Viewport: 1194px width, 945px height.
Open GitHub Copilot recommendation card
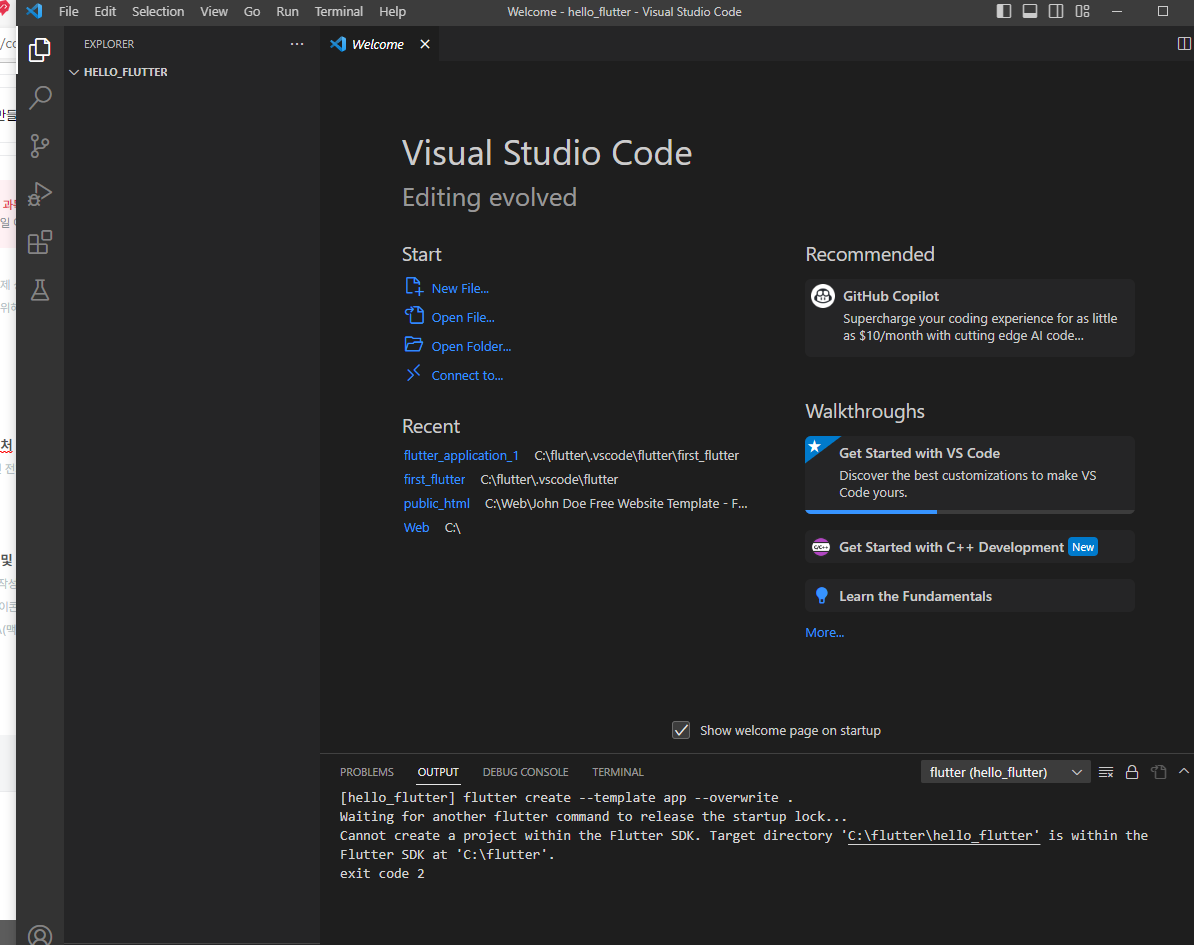(969, 318)
